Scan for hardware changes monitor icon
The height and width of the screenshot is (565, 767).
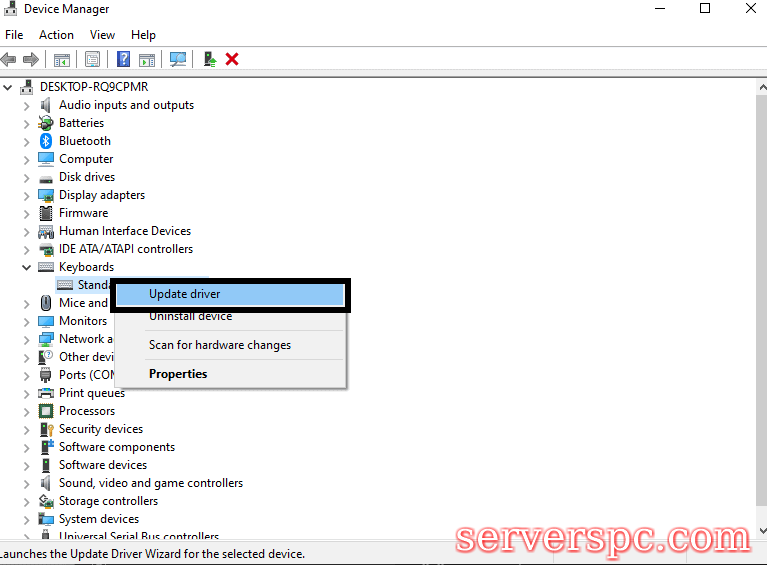[178, 60]
